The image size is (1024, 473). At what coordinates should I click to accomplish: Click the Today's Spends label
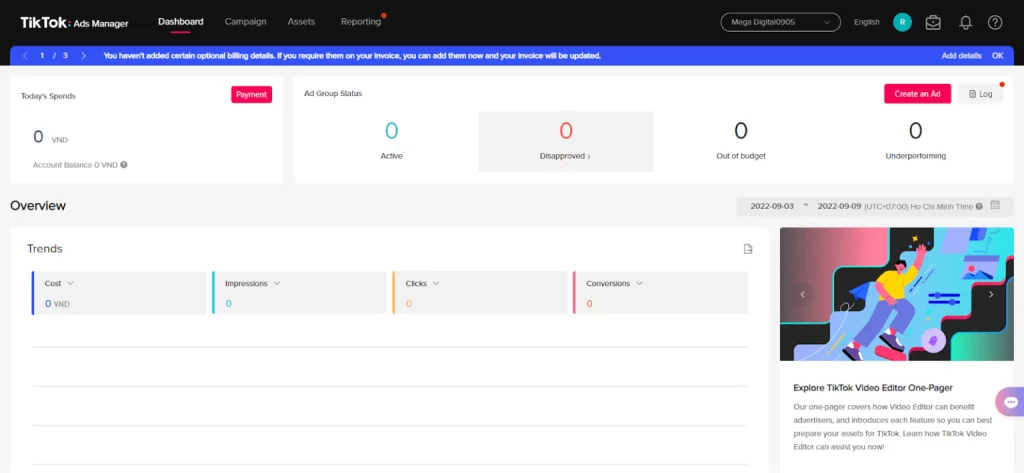(x=48, y=95)
